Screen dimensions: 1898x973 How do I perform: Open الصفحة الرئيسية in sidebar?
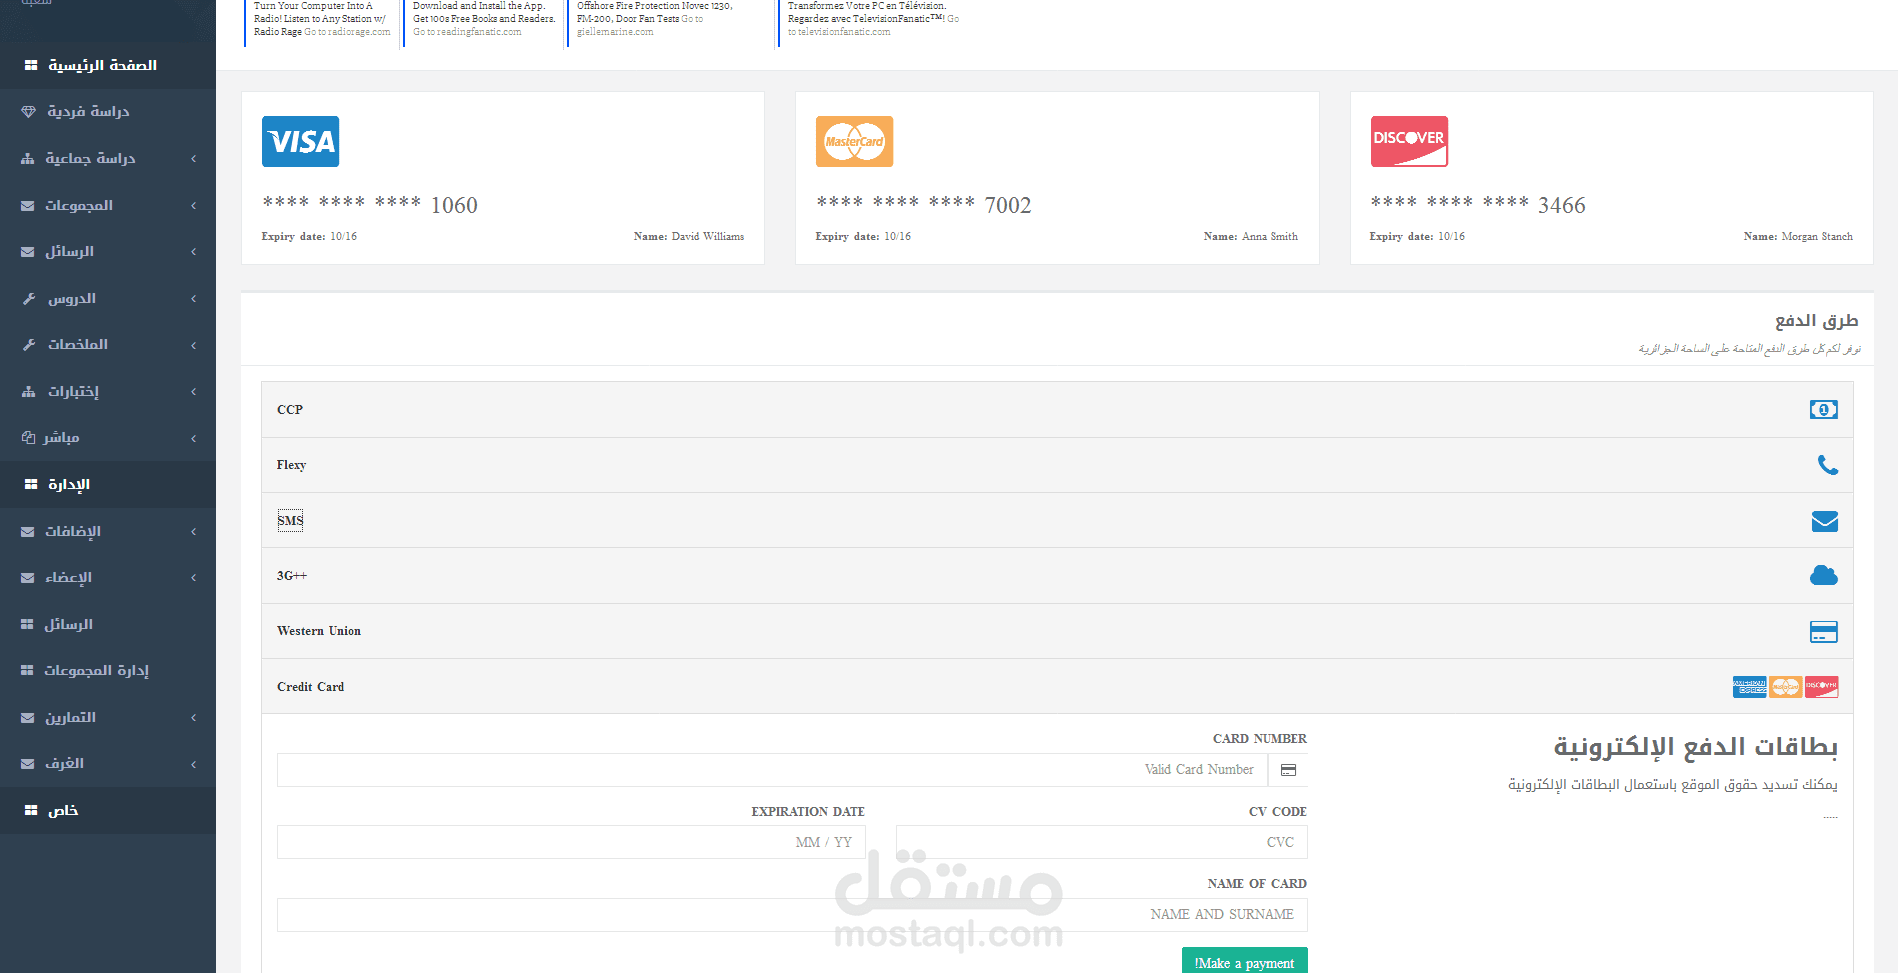108,65
